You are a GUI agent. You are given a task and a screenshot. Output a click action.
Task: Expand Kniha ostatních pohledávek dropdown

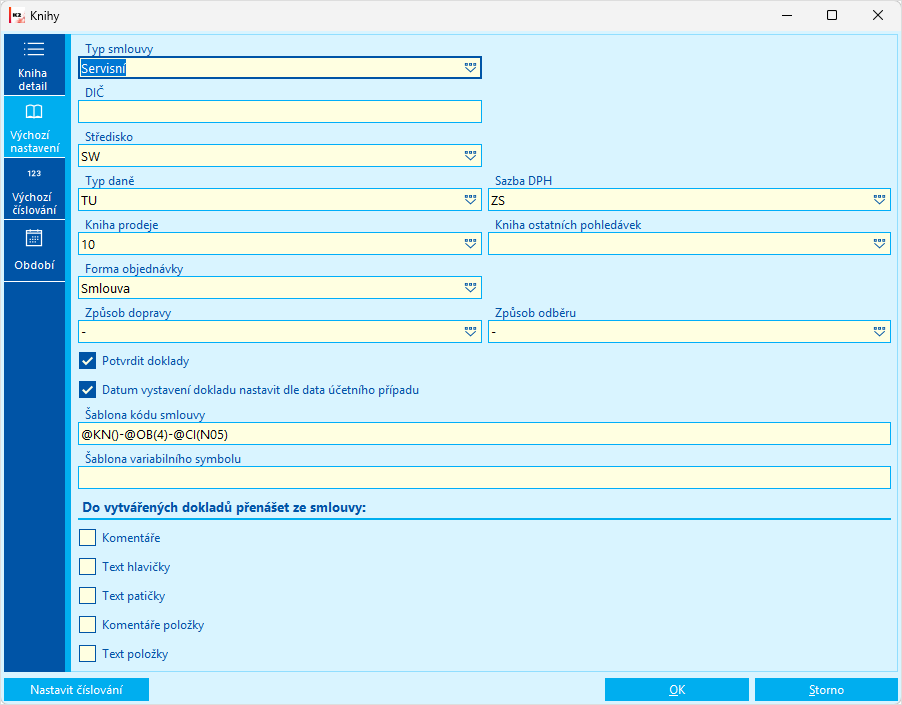[x=880, y=244]
